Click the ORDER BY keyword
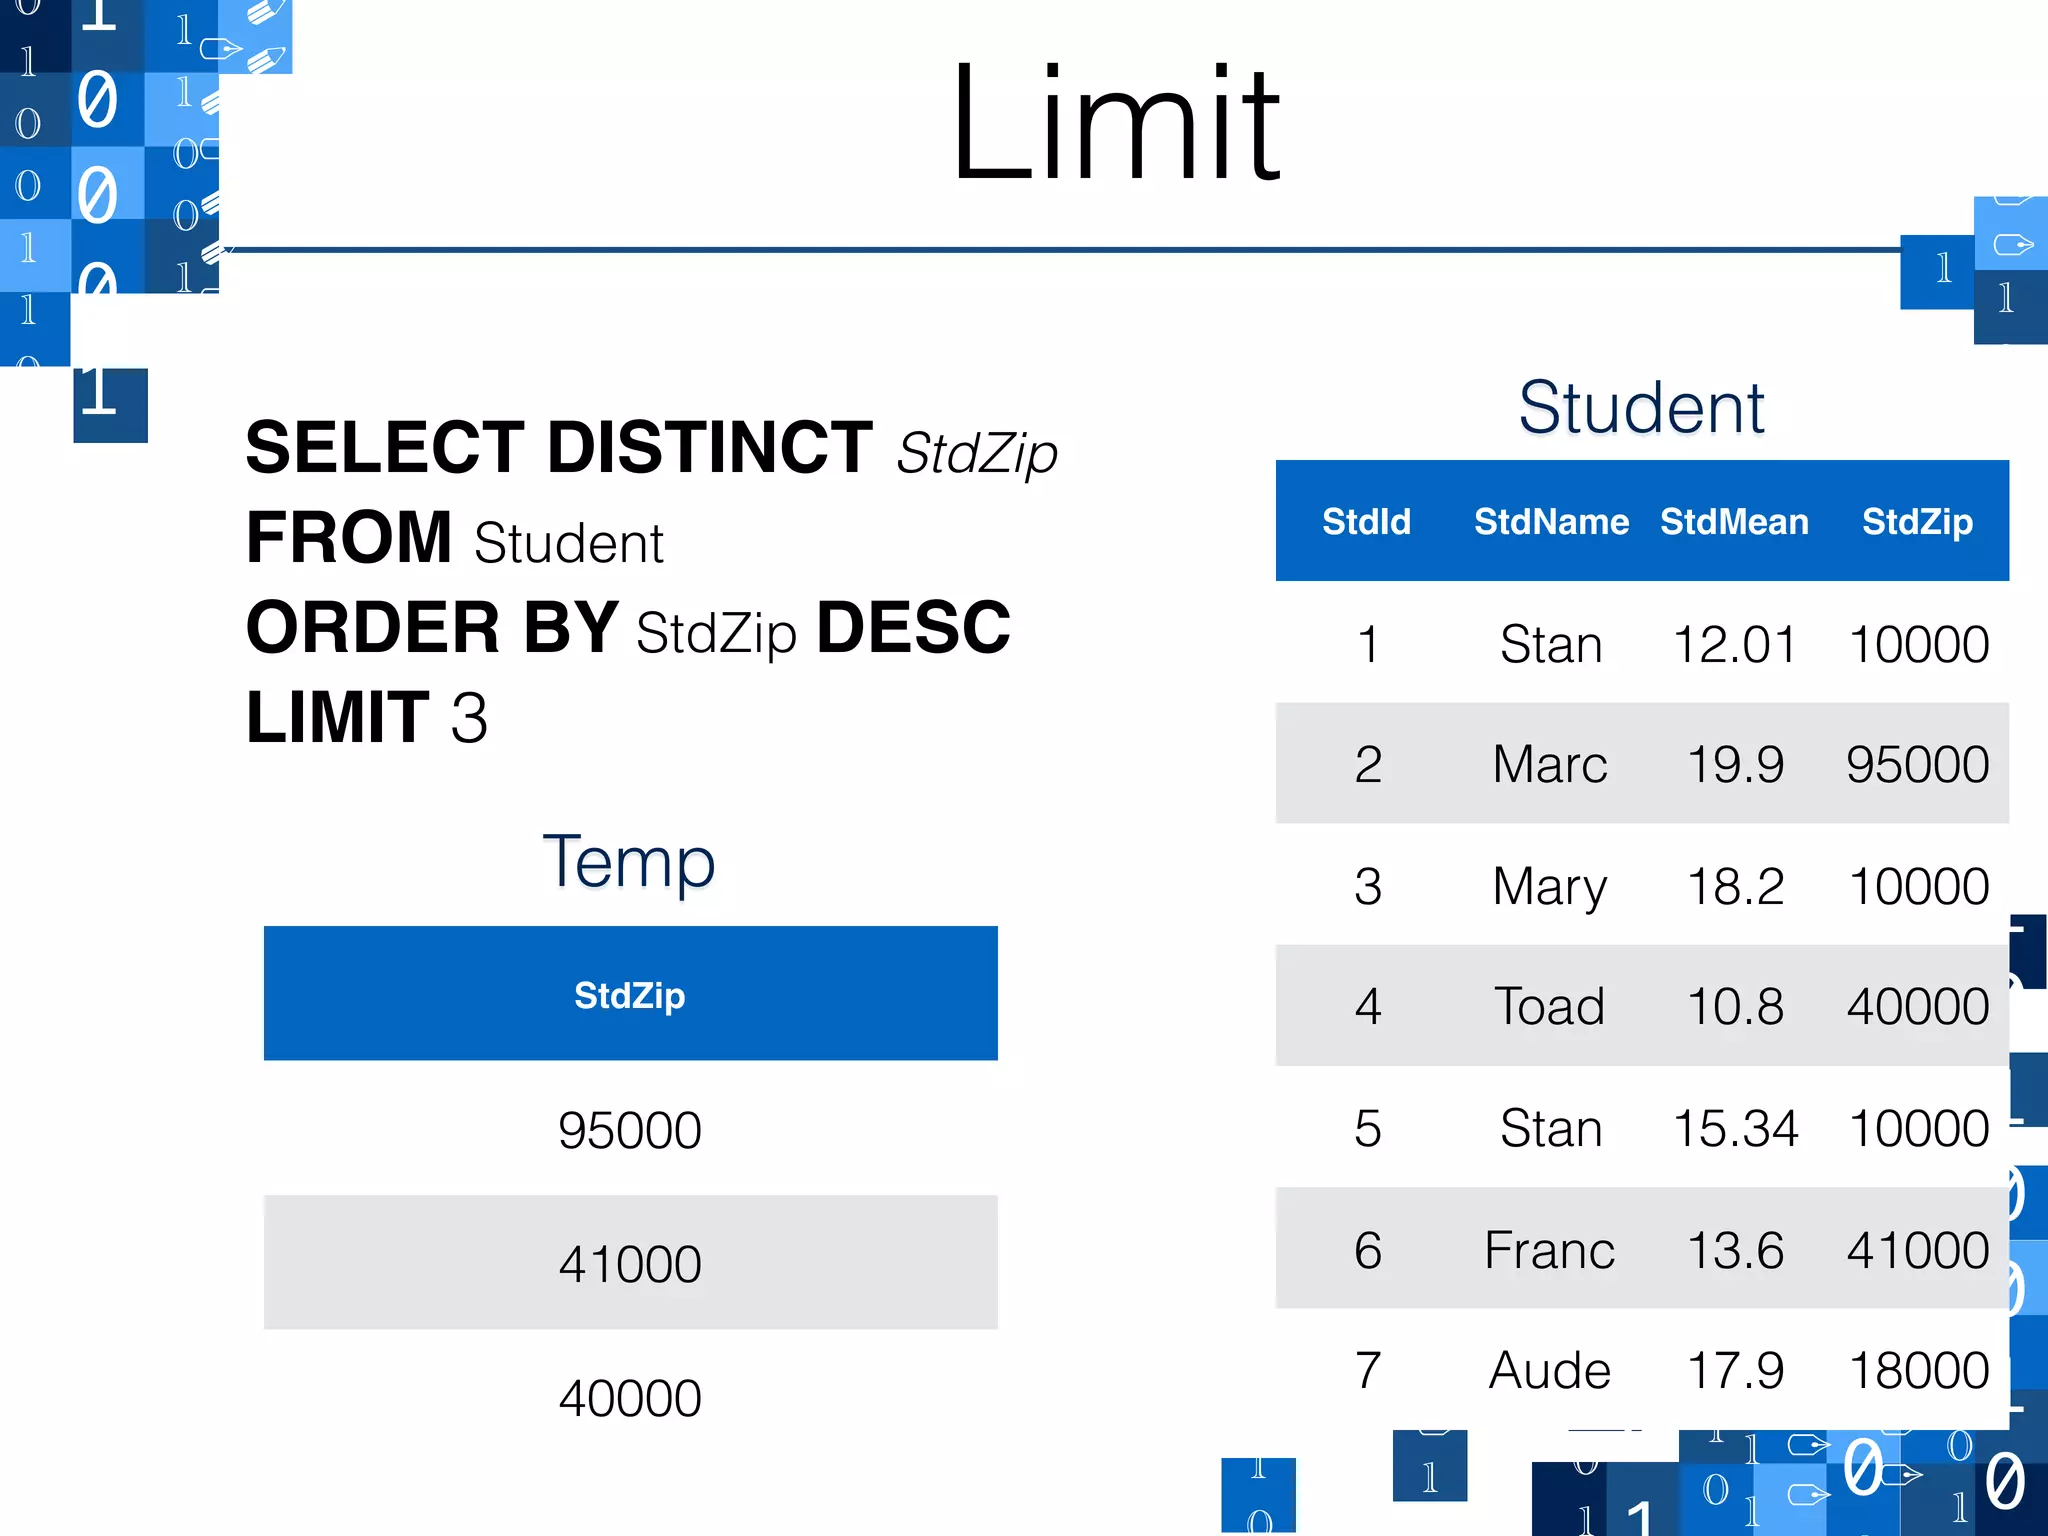The height and width of the screenshot is (1536, 2048). pyautogui.click(x=432, y=628)
